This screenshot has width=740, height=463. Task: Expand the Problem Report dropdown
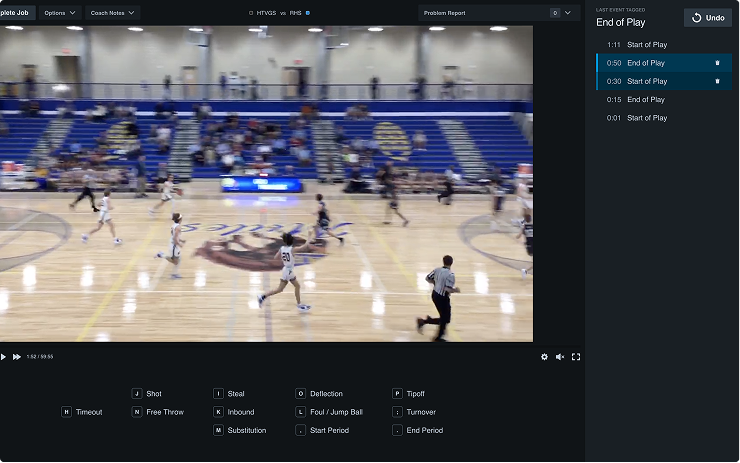coord(568,13)
